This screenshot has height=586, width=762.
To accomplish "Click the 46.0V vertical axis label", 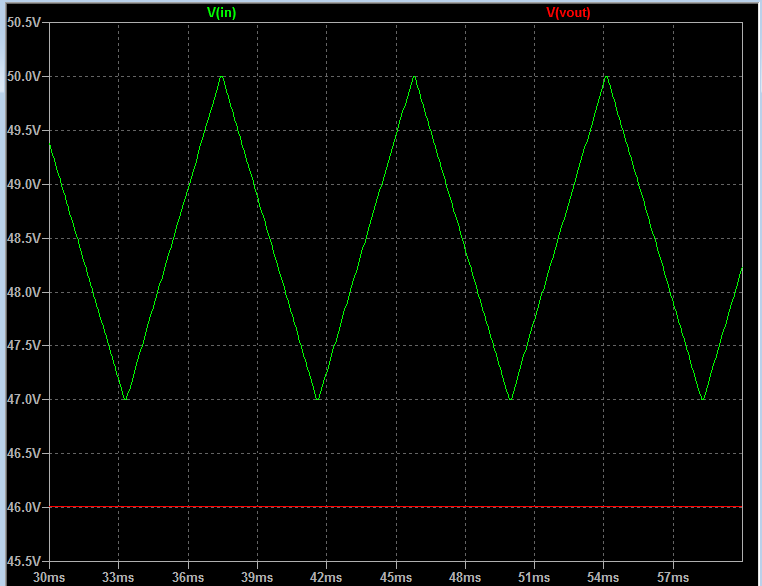I will point(24,507).
